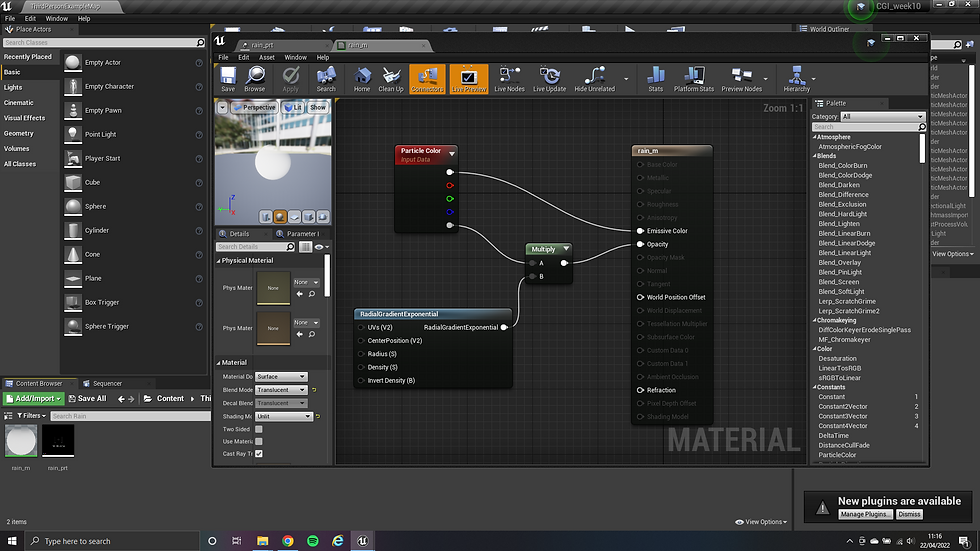Click the Apply toolbar icon

coord(290,79)
